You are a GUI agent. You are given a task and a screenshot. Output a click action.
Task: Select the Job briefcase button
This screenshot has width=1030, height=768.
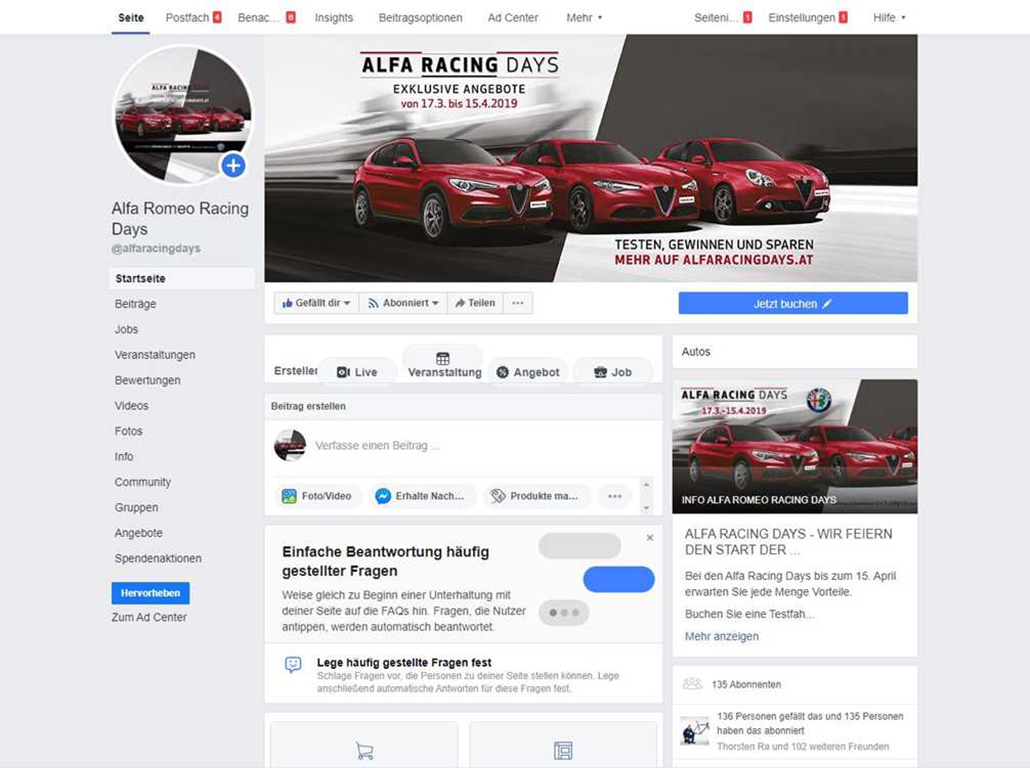click(x=612, y=372)
